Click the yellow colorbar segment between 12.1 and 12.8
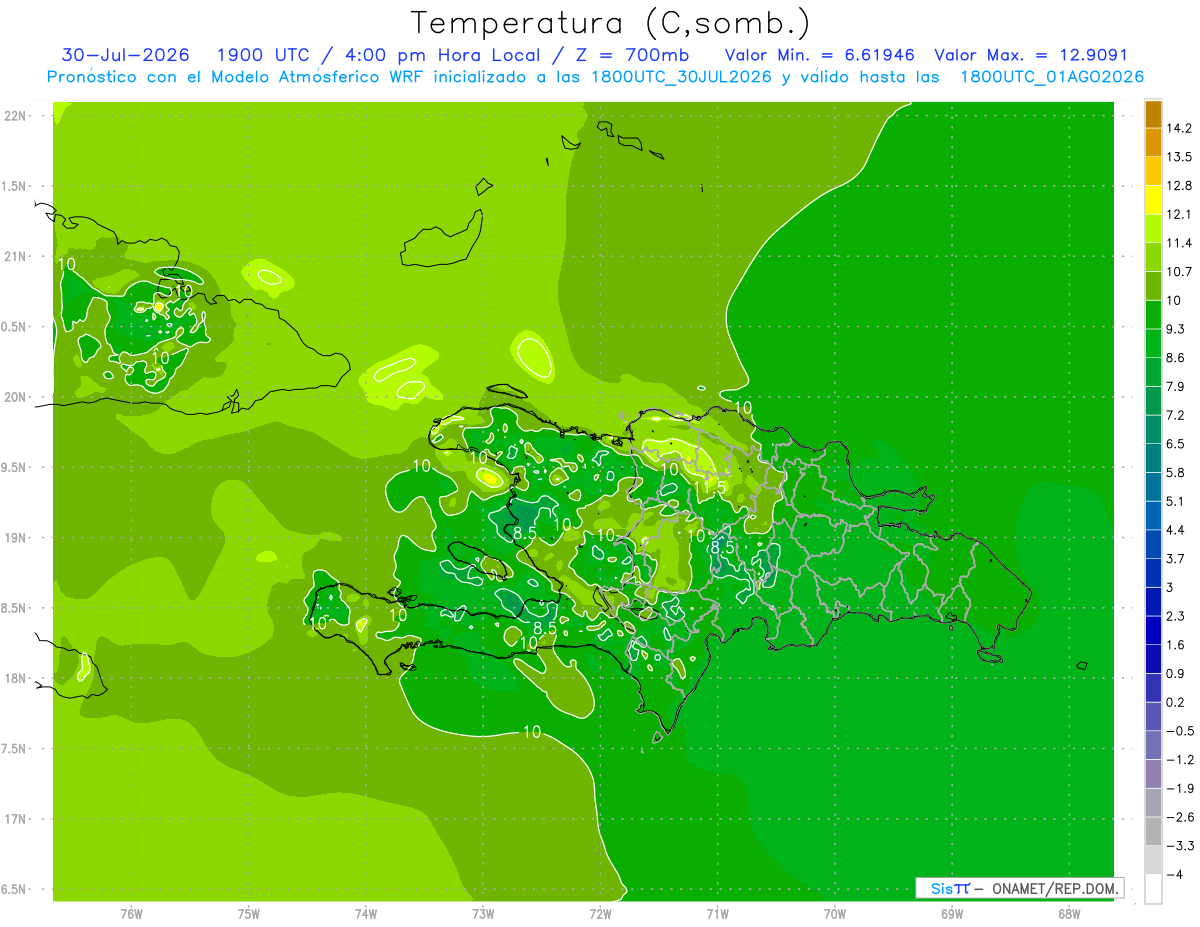Image resolution: width=1200 pixels, height=927 pixels. coord(1153,200)
